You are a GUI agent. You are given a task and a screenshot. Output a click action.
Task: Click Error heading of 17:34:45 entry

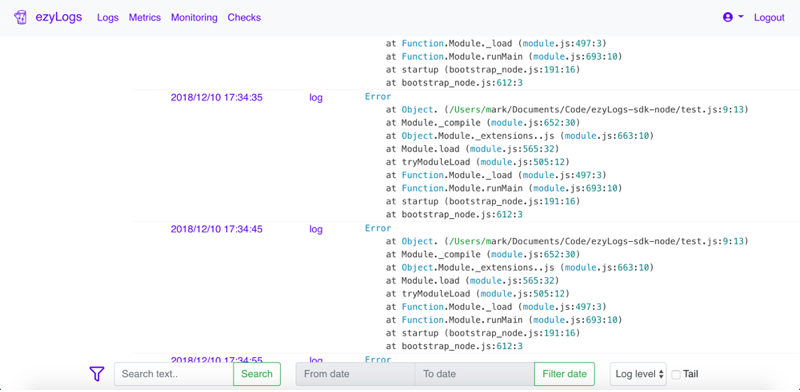[378, 228]
